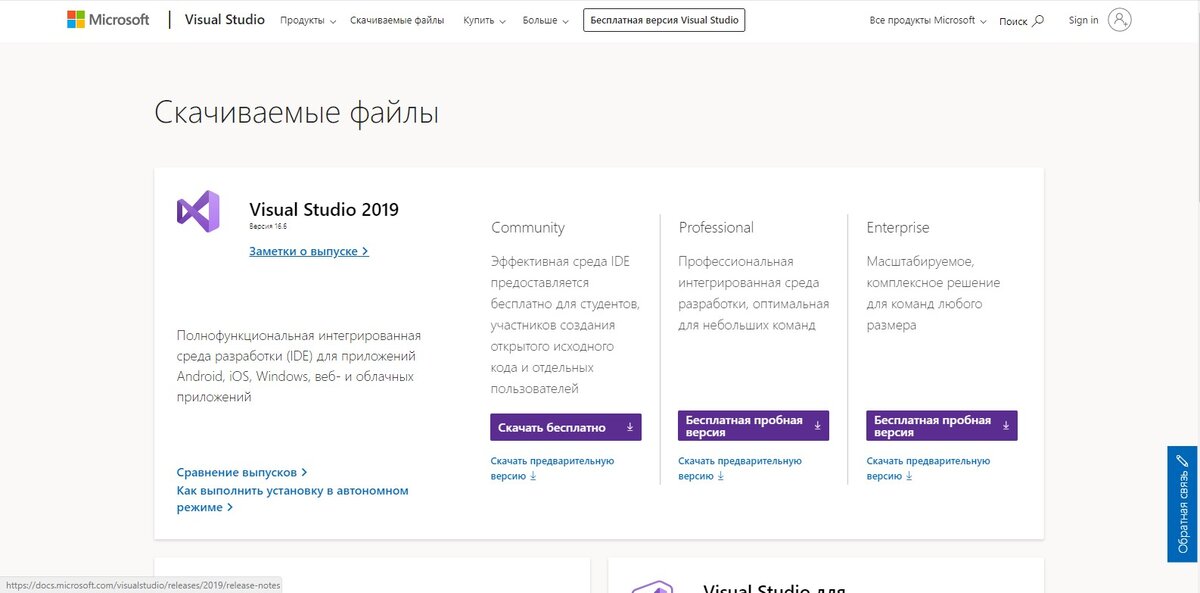Screen dimensions: 1200x593
Task: Open the Professional Скачать предварительную версию link
Action: [x=740, y=468]
